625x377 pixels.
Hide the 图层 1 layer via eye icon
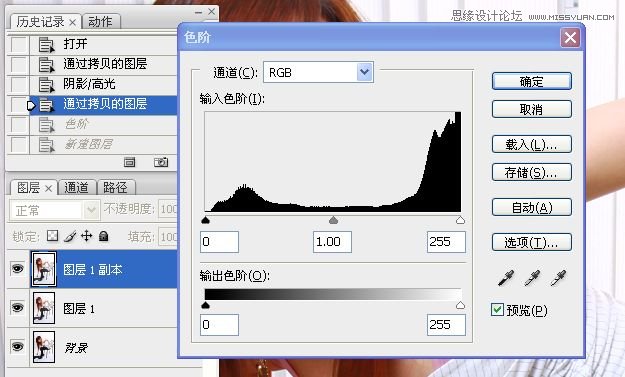[17, 308]
